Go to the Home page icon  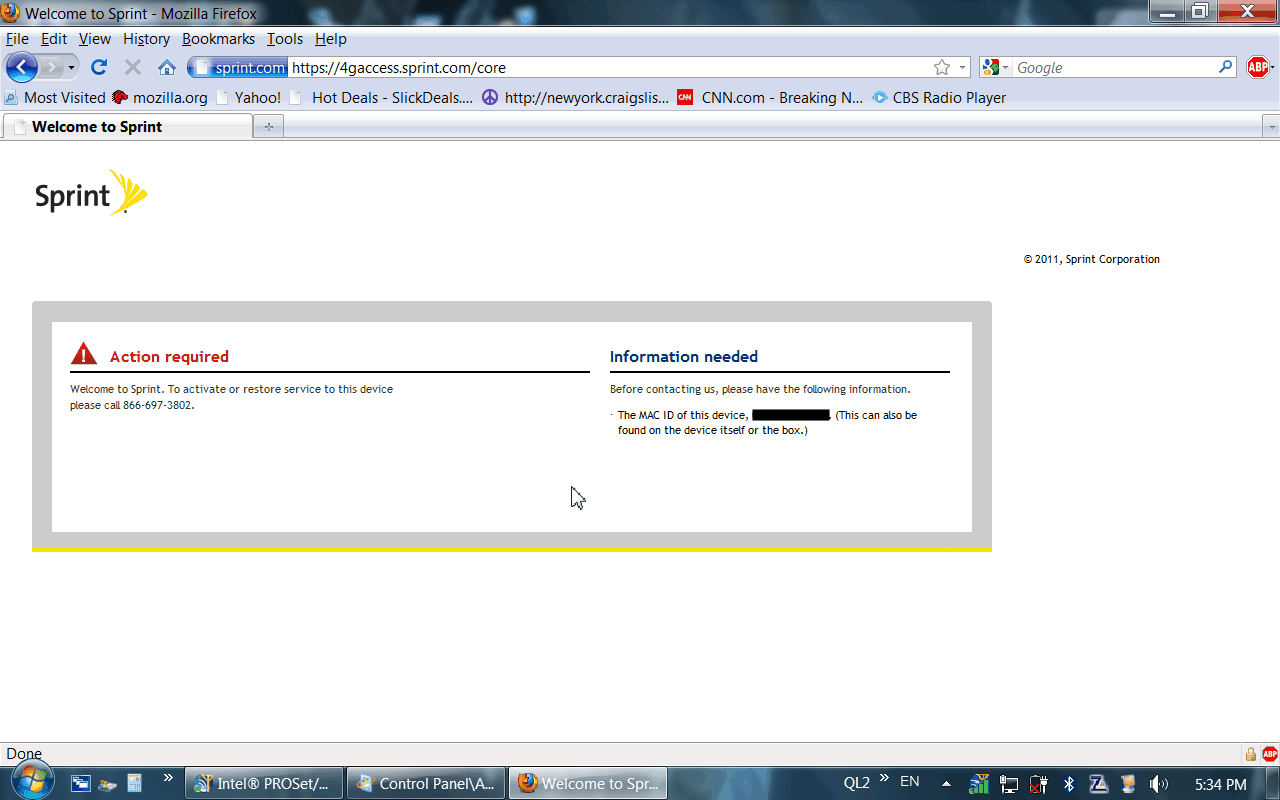tap(167, 67)
